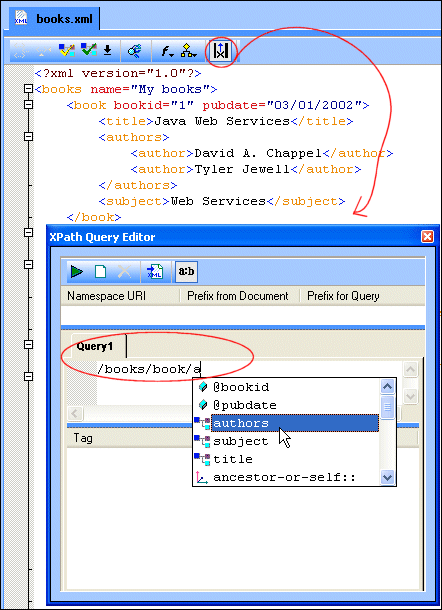Click the yellow checkmark well-formedness icon
The image size is (442, 610).
click(x=67, y=51)
